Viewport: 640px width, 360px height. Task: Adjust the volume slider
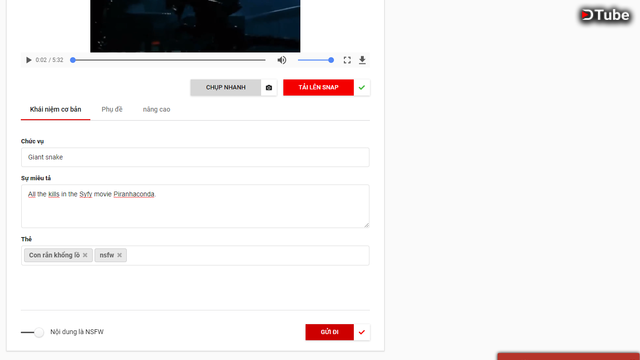point(316,60)
